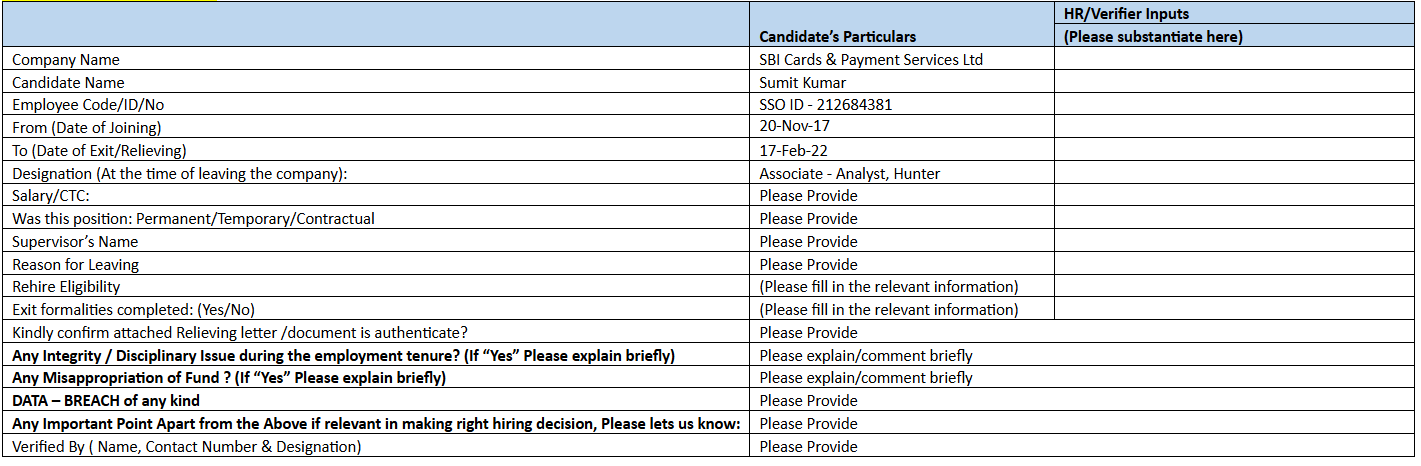This screenshot has width=1421, height=466.
Task: Select the Candidate's Particulars header cell
Action: pyautogui.click(x=837, y=37)
